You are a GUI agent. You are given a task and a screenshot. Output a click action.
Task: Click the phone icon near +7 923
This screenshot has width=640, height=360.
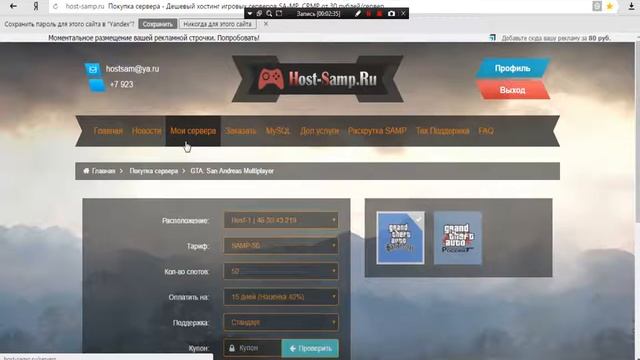pos(97,85)
